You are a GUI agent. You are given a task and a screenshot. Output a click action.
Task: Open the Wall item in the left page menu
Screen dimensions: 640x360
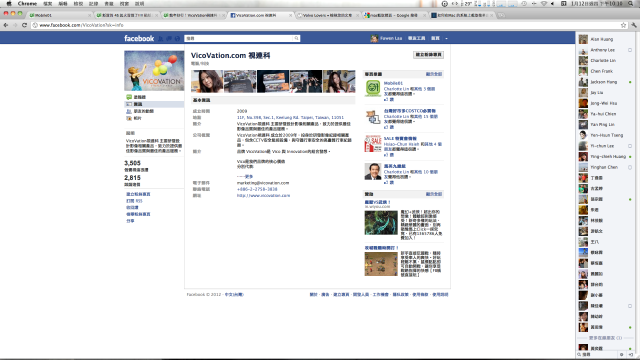click(x=154, y=97)
